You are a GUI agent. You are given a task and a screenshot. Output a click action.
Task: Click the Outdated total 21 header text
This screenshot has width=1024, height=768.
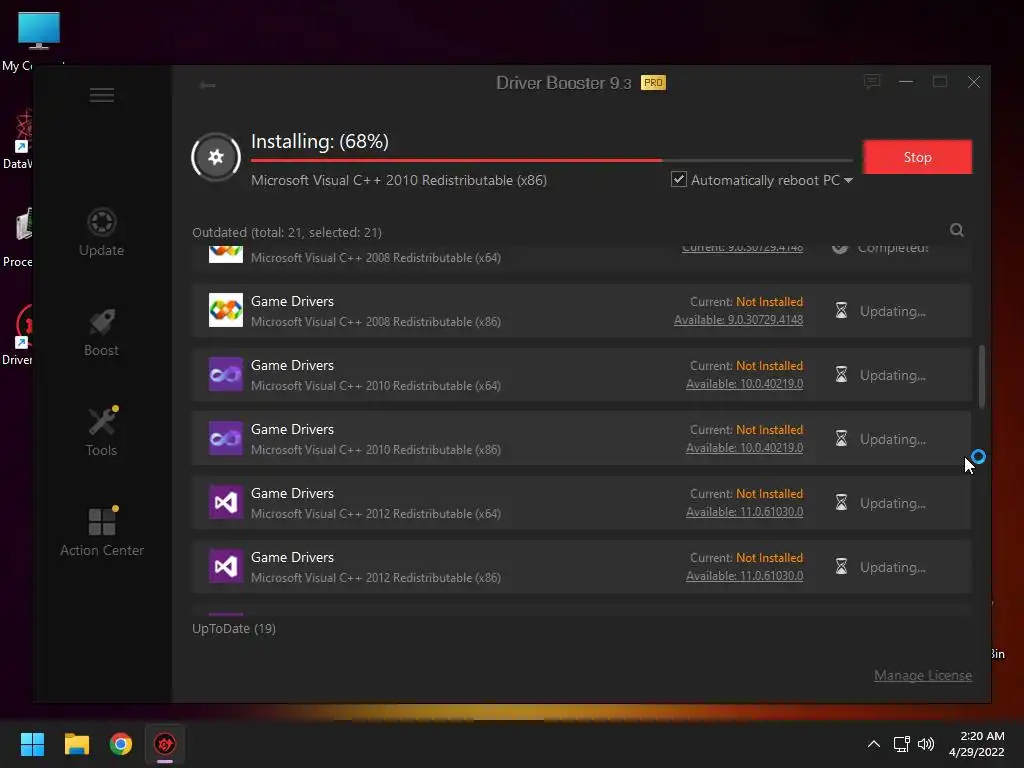(x=287, y=232)
